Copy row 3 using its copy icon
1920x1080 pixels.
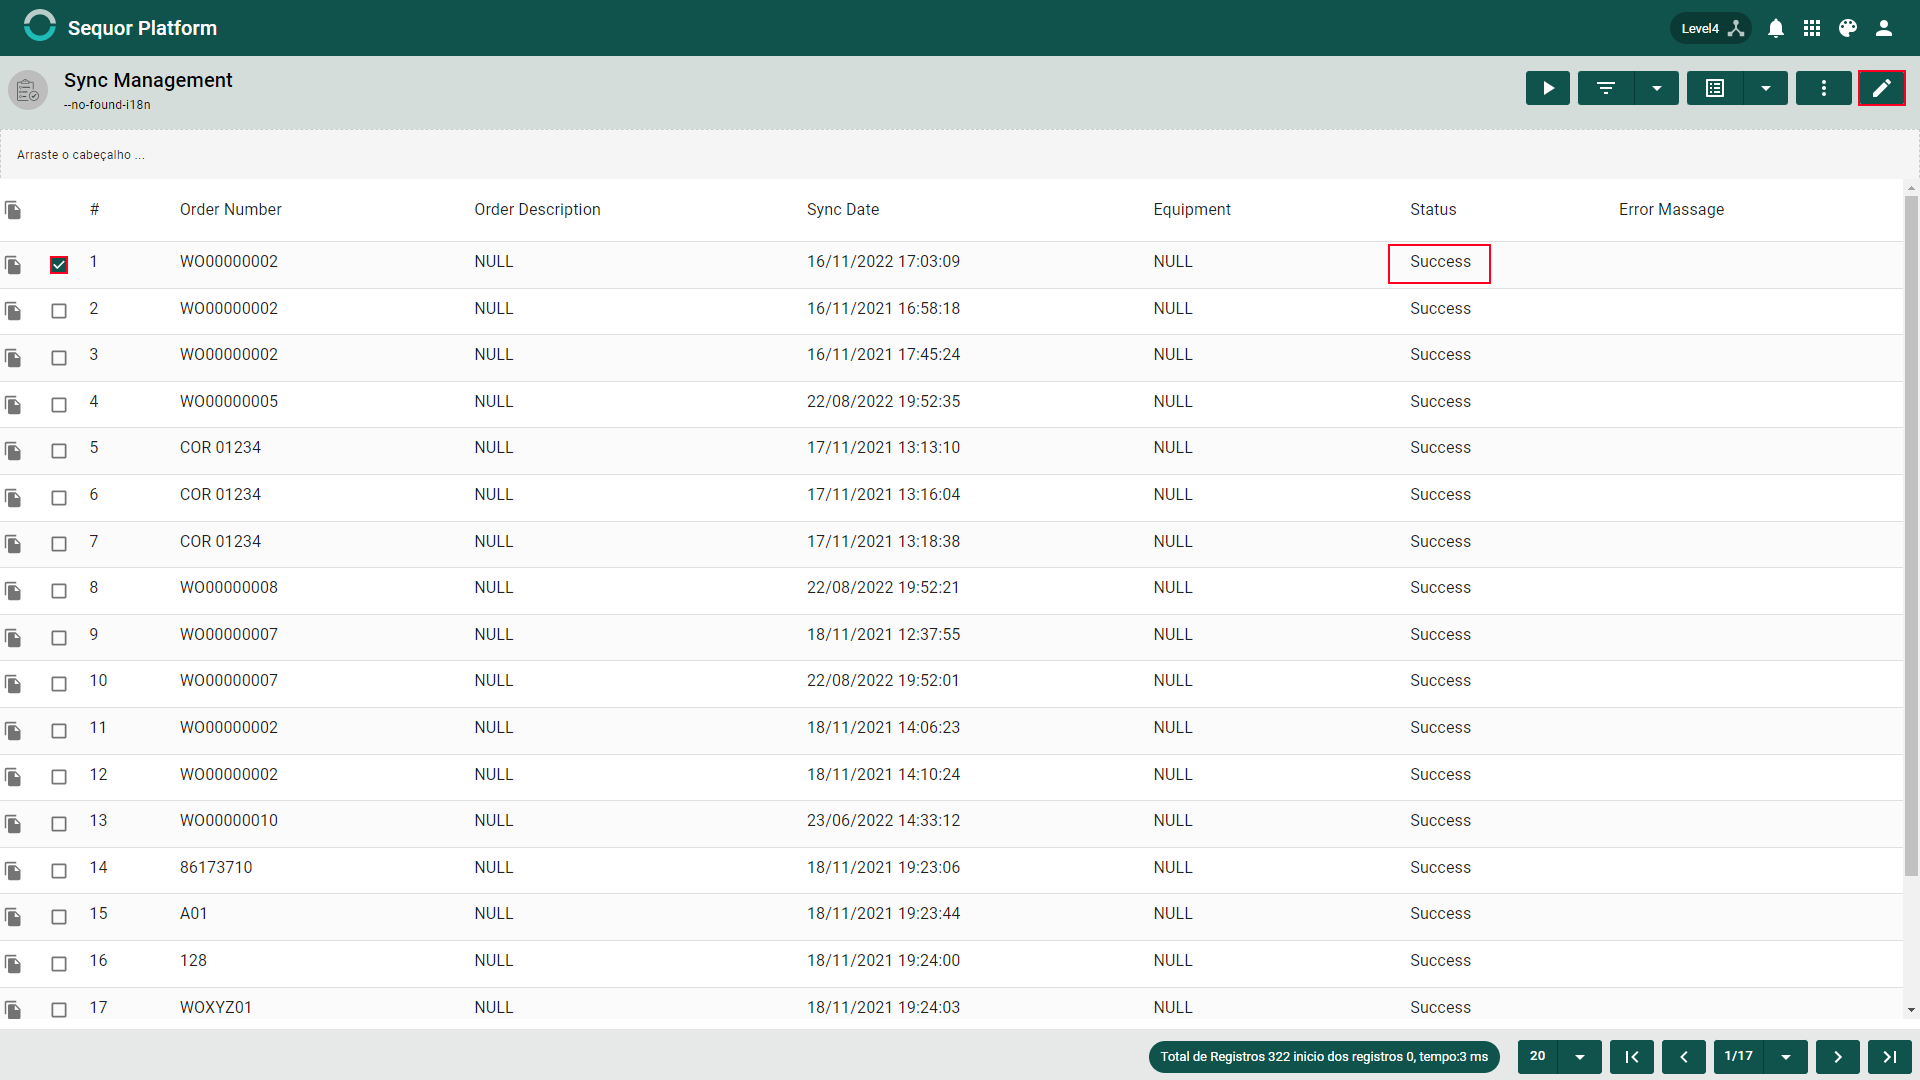[x=13, y=358]
